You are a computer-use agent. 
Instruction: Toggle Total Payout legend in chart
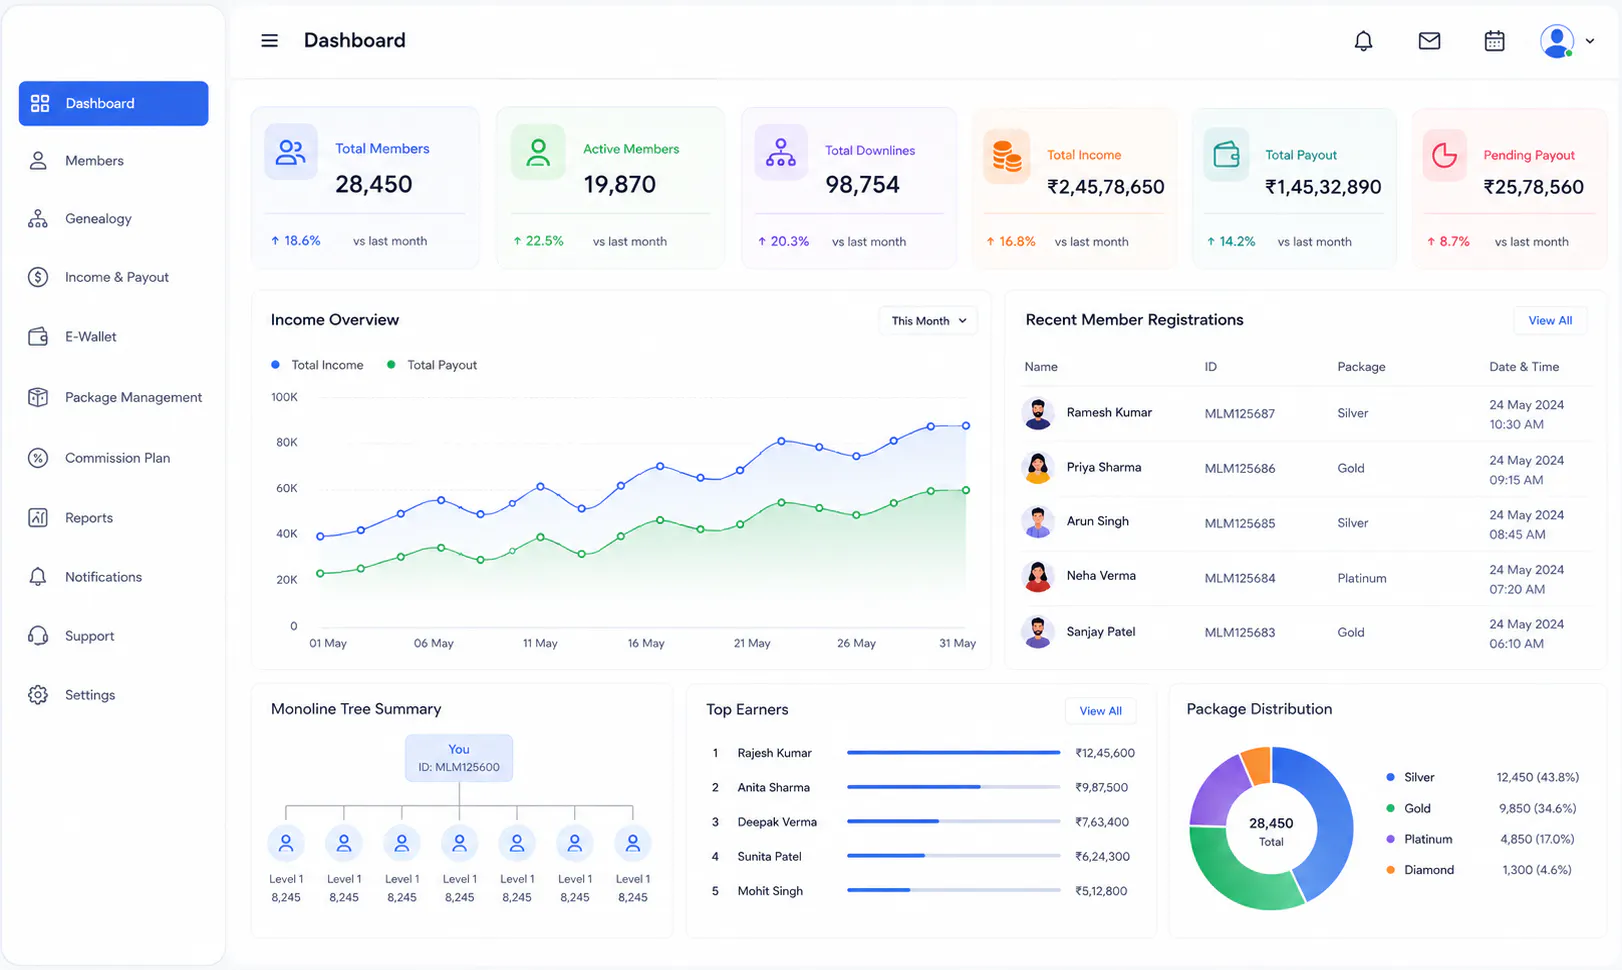432,365
